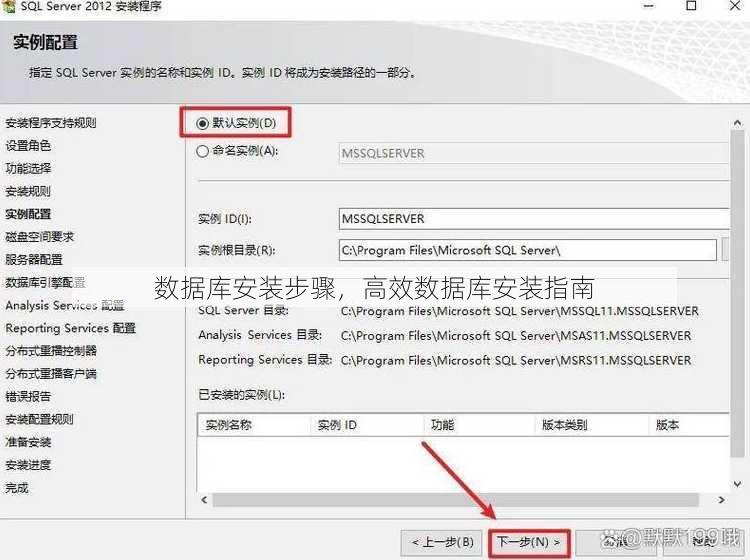Click the 已安装的实例(L) label
The width and height of the screenshot is (750, 560).
click(242, 395)
